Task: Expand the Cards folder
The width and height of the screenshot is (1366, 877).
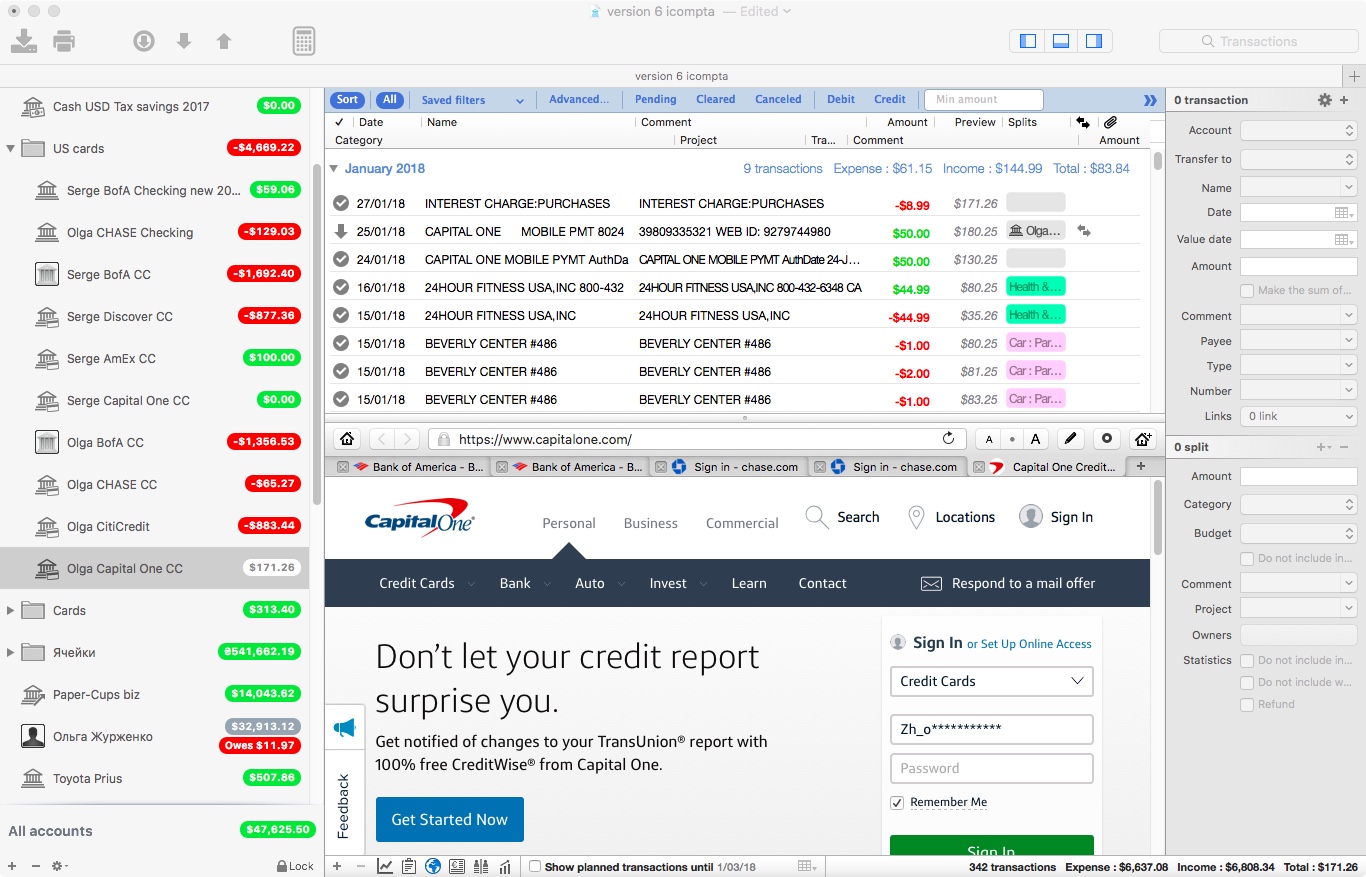Action: [10, 610]
